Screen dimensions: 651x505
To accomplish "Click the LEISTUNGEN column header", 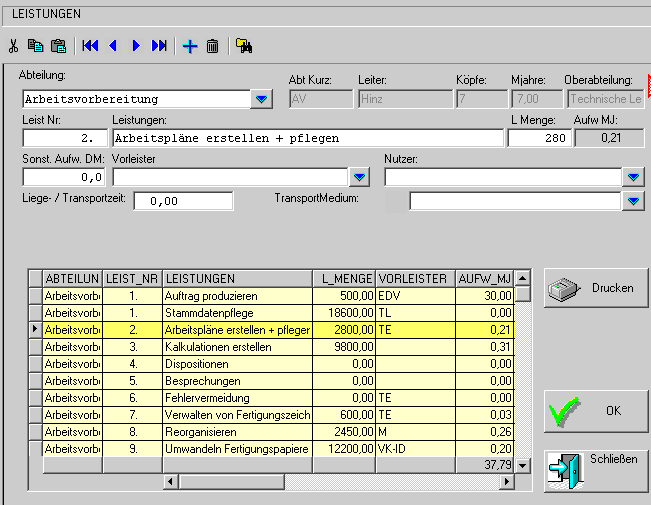I will 237,279.
